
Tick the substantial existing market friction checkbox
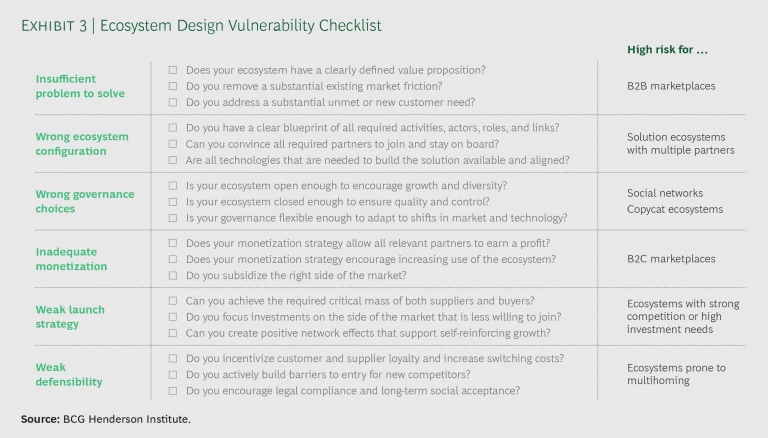click(173, 86)
